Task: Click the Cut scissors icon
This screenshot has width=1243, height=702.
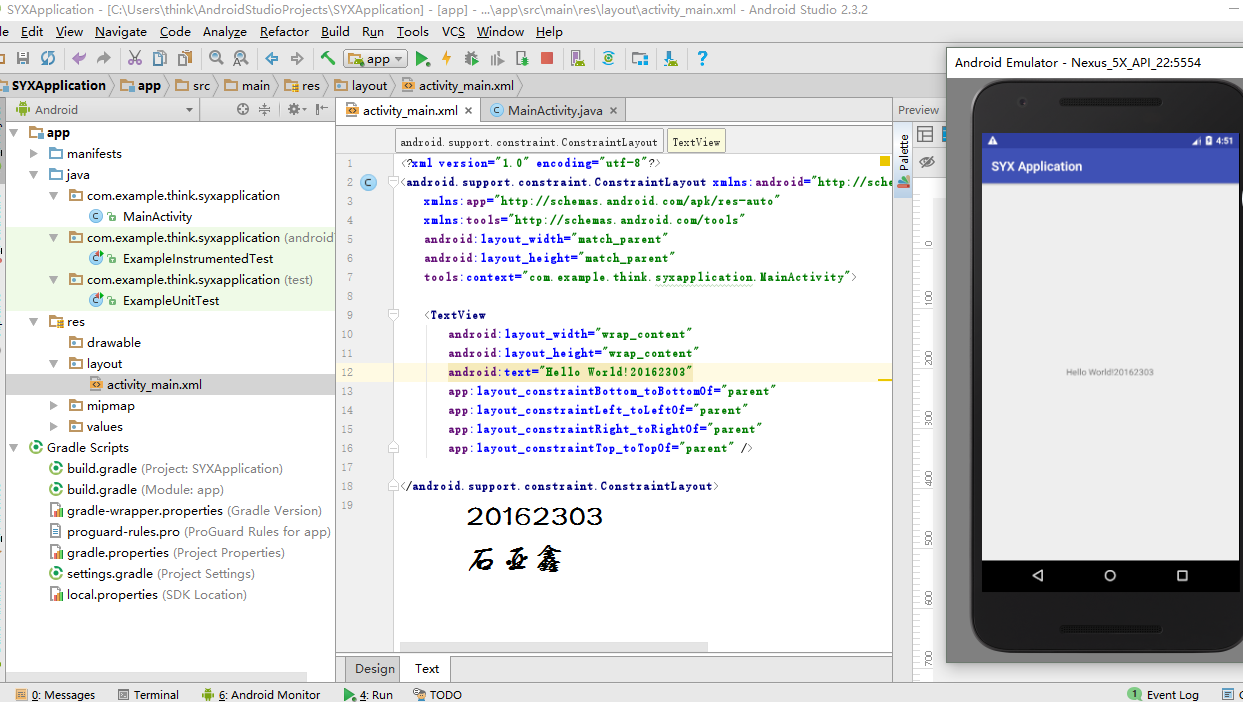Action: click(x=134, y=58)
